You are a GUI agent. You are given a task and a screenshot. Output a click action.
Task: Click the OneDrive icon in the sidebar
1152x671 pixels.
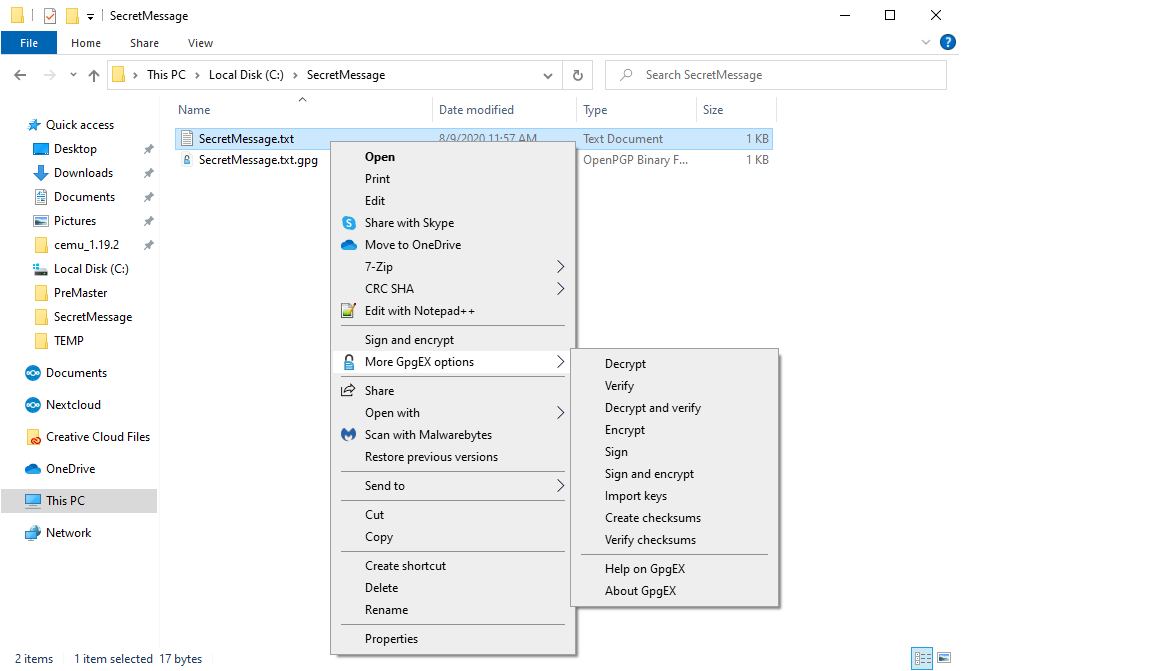pos(31,468)
